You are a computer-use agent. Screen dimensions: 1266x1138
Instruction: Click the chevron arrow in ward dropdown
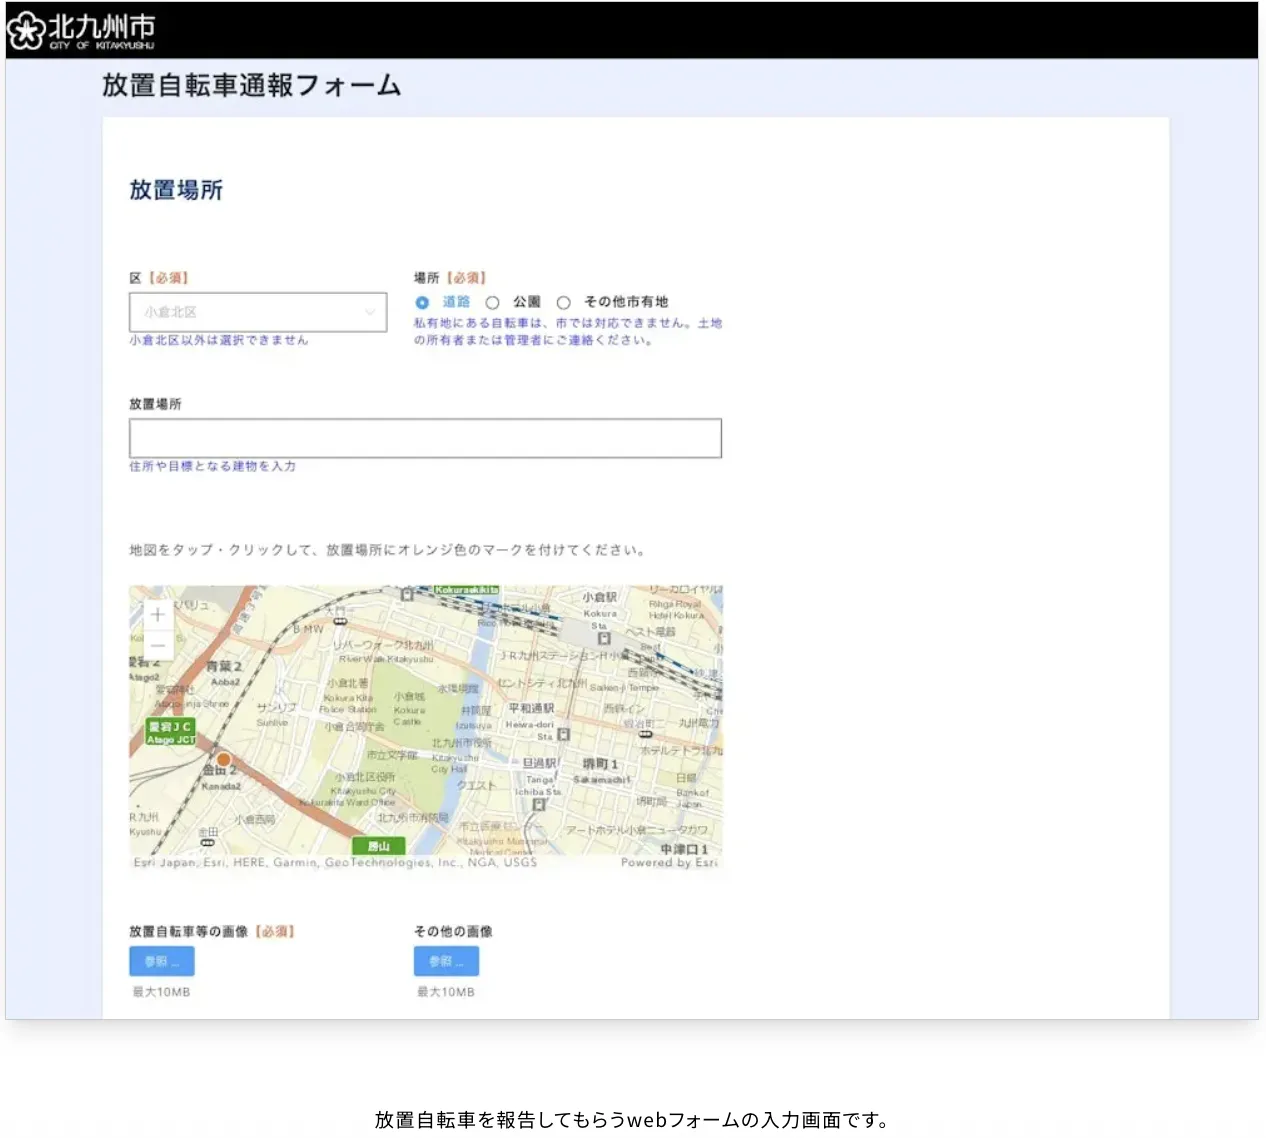click(x=370, y=312)
